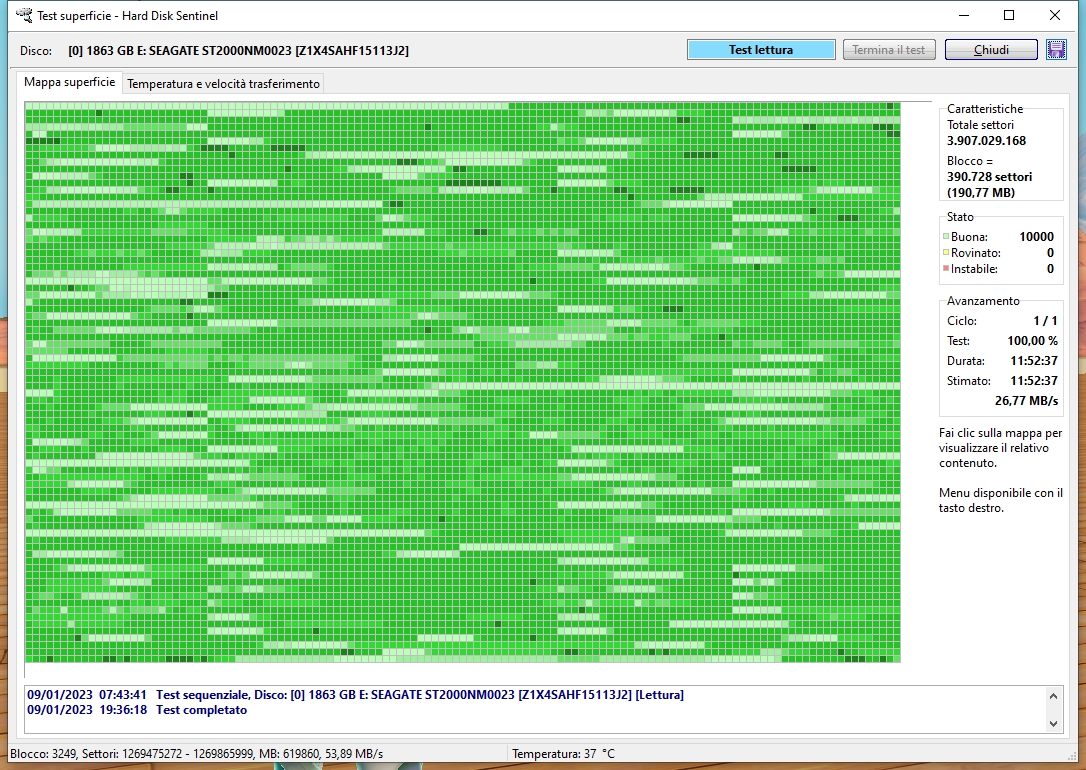
Task: Click the yellow Rovinato color swatch
Action: [945, 253]
